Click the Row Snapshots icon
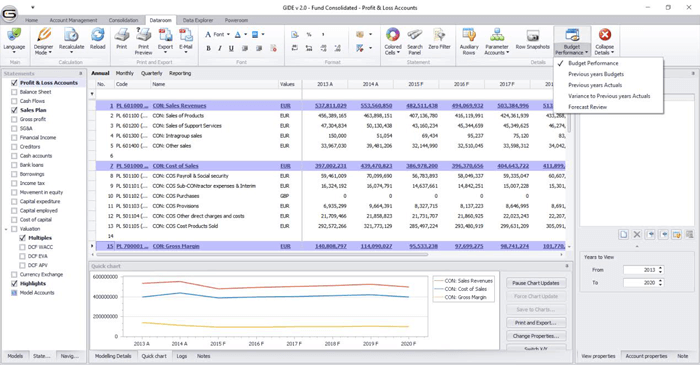The height and width of the screenshot is (365, 700). coord(533,35)
